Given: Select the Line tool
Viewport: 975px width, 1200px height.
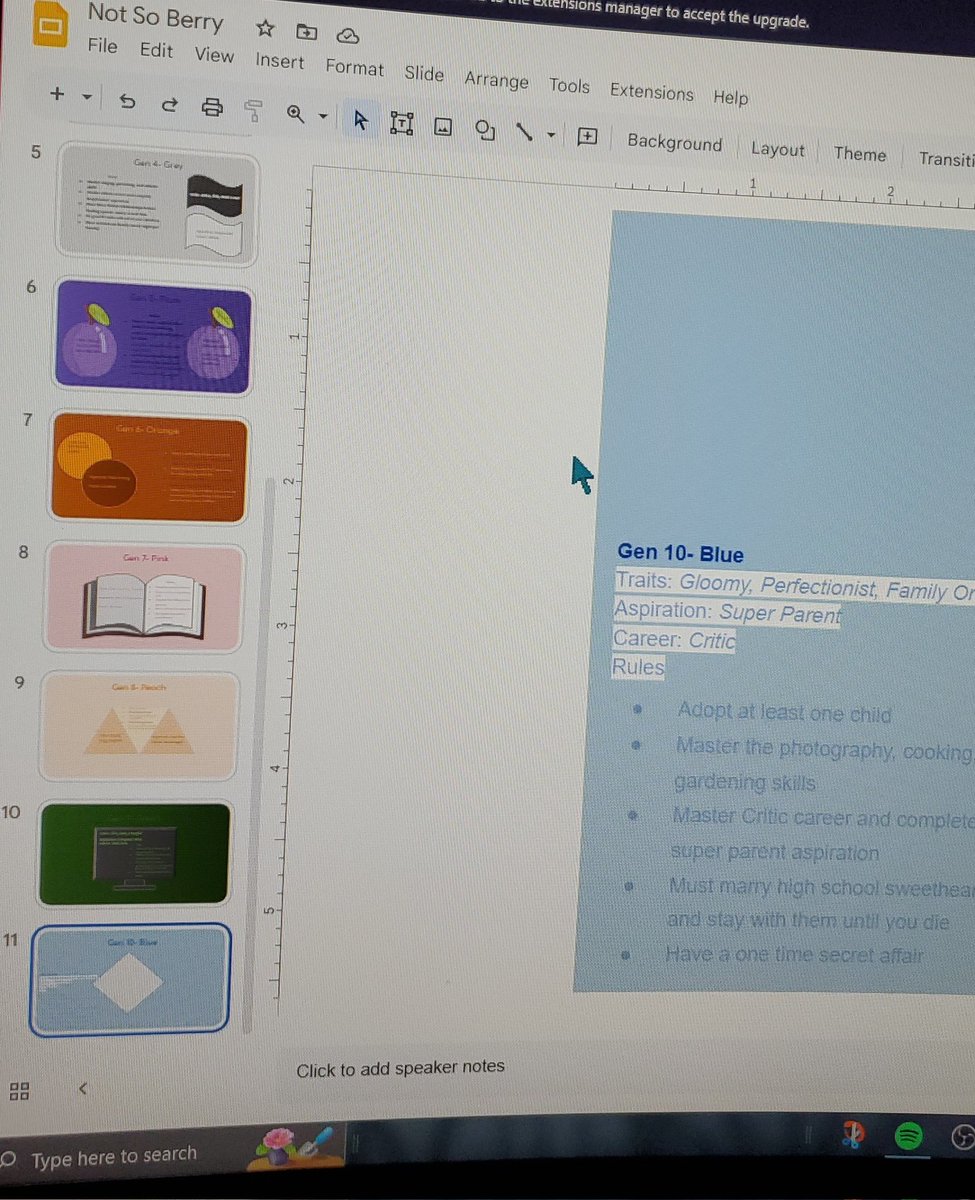Looking at the screenshot, I should pos(523,131).
